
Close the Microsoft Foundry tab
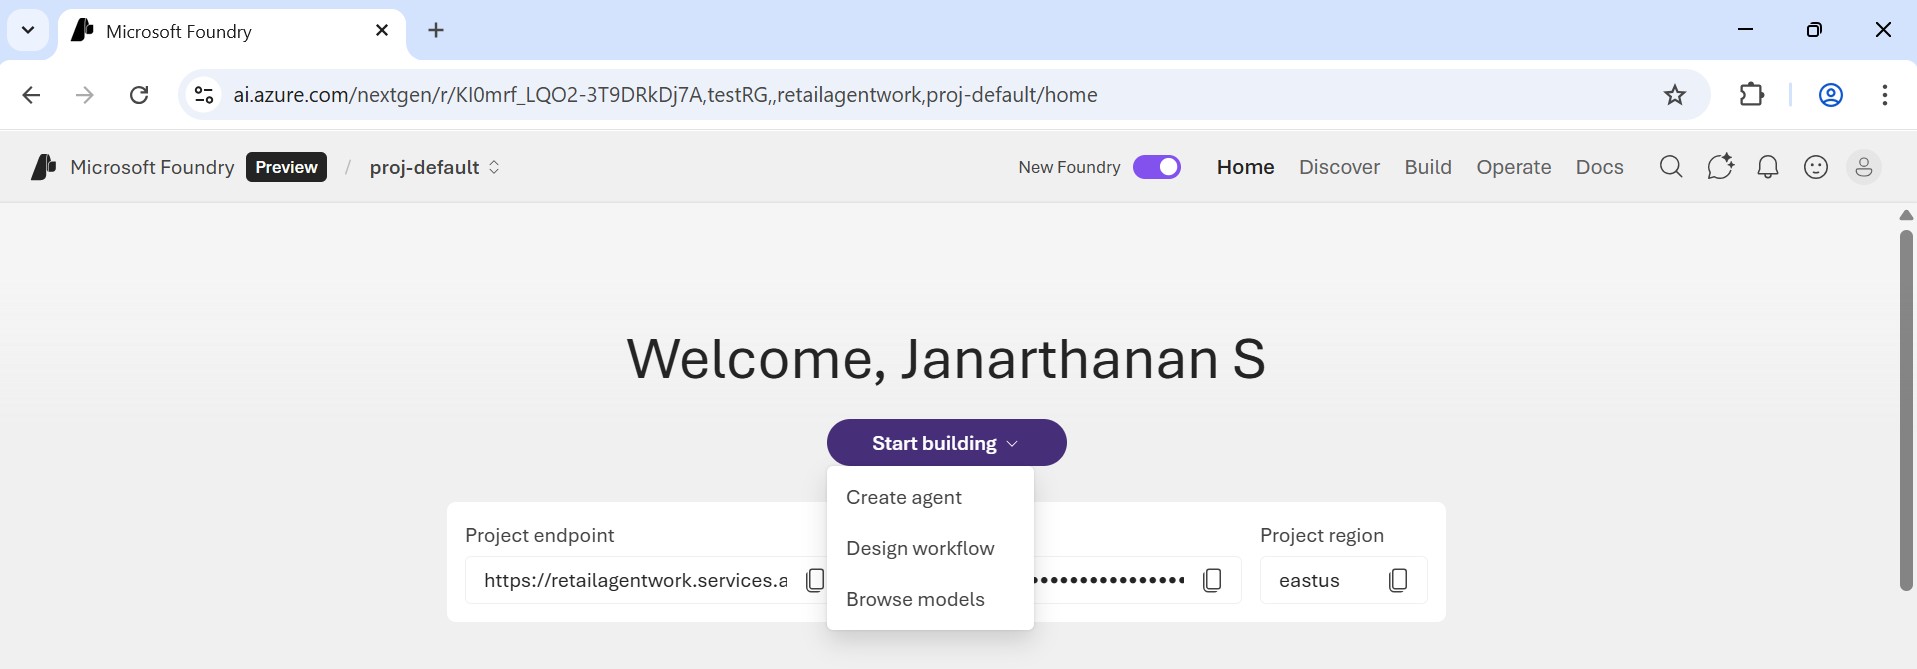pyautogui.click(x=382, y=30)
